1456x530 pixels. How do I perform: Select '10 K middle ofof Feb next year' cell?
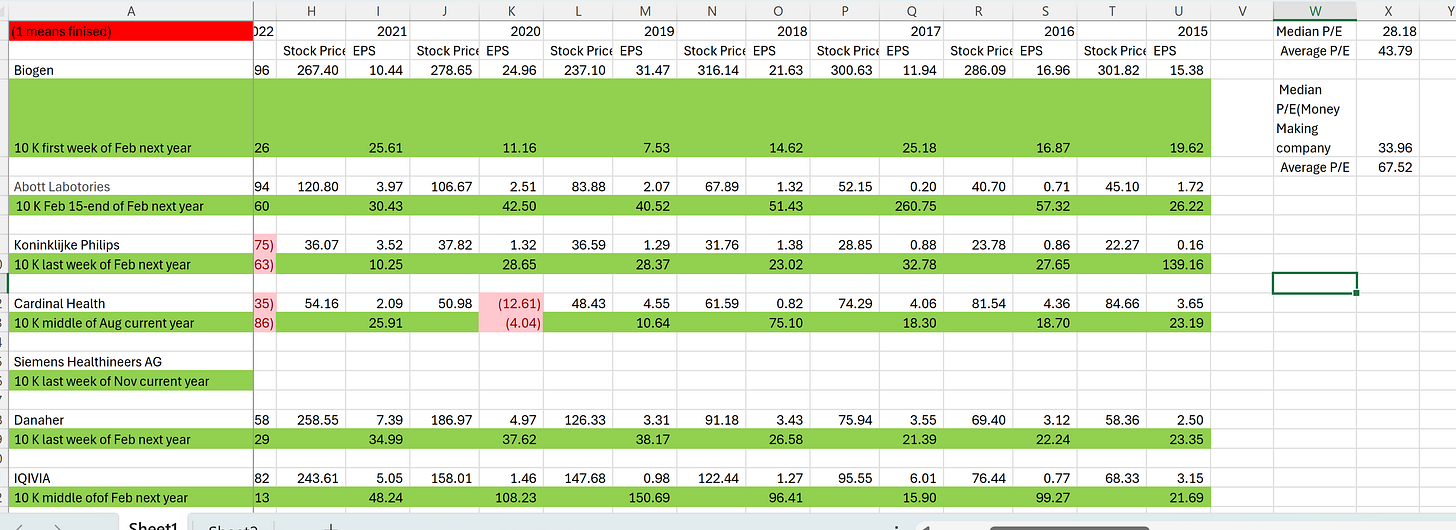(x=133, y=498)
